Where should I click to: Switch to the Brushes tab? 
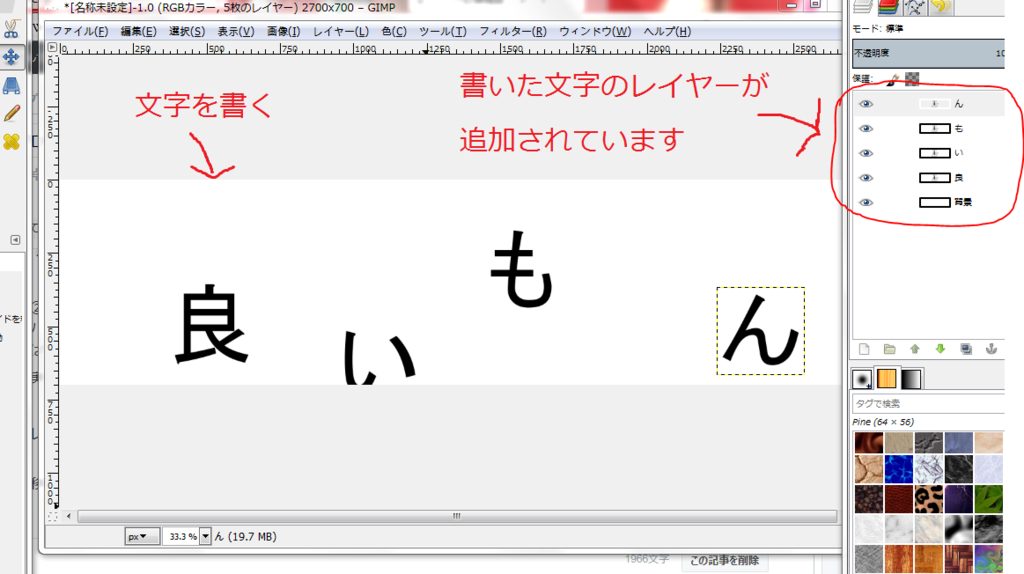(x=862, y=379)
